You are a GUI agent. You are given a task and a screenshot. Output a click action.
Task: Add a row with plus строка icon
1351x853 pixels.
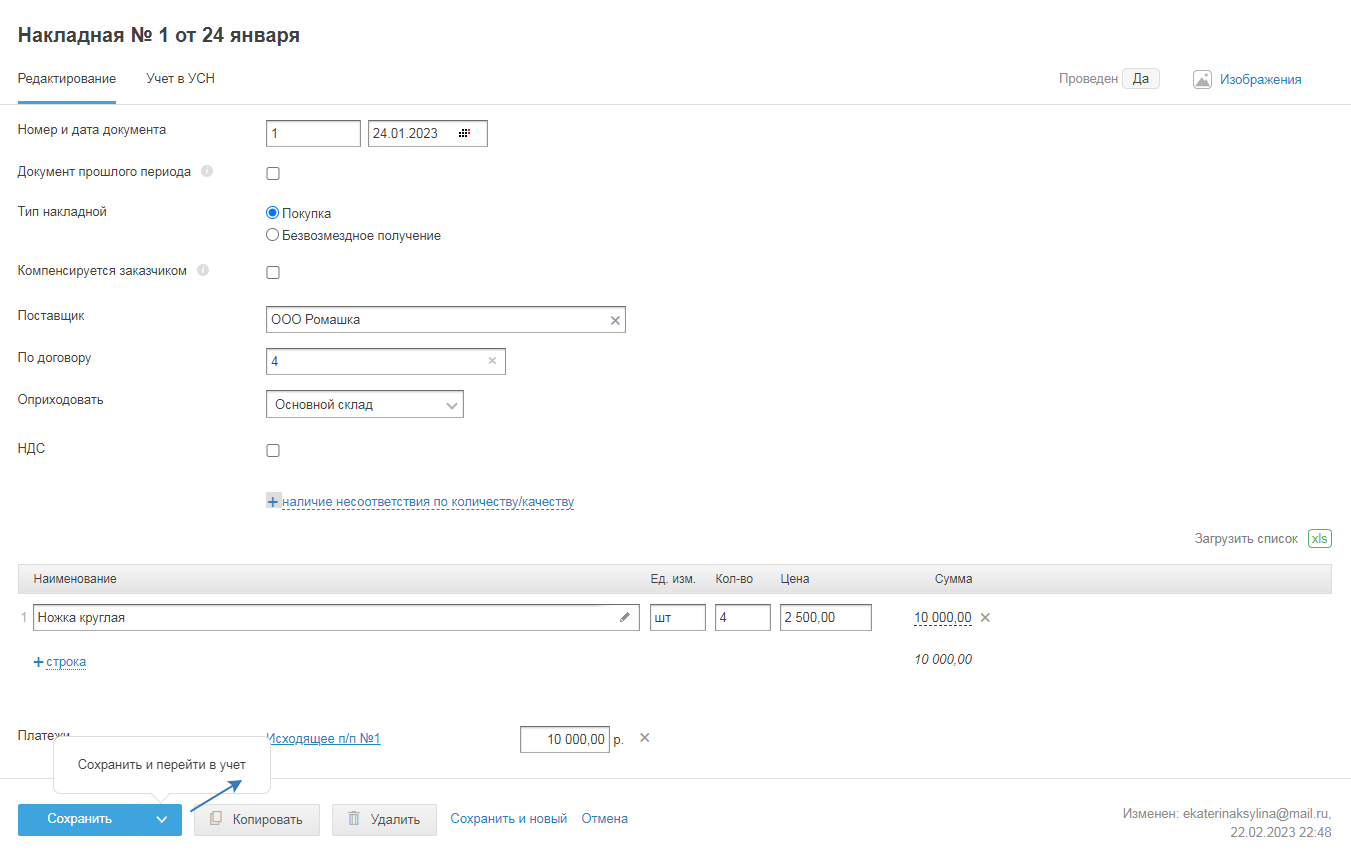point(39,662)
